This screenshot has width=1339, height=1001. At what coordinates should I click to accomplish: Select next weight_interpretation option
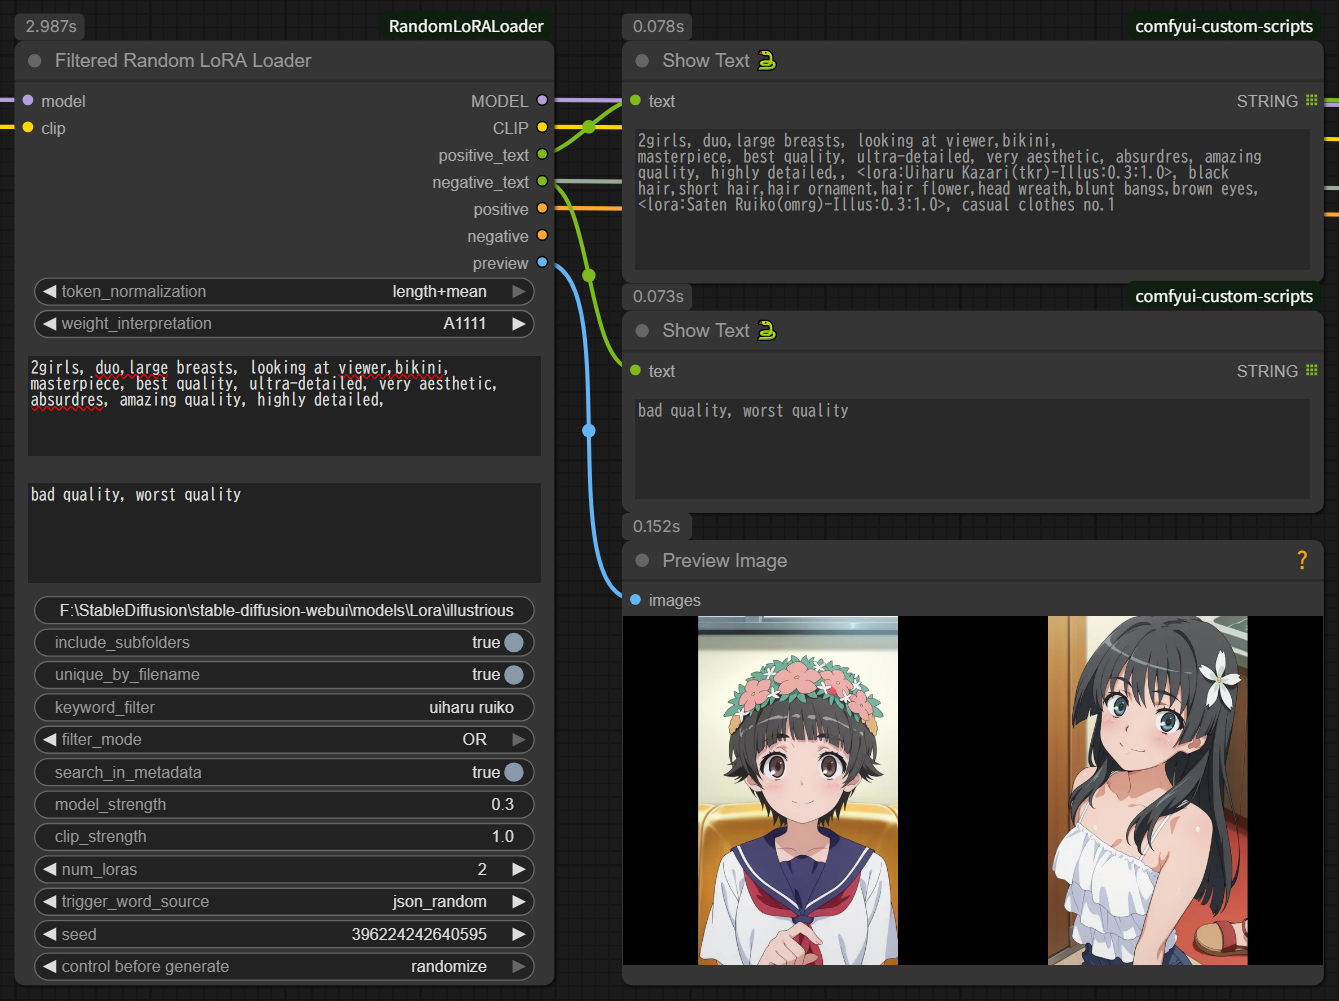518,323
